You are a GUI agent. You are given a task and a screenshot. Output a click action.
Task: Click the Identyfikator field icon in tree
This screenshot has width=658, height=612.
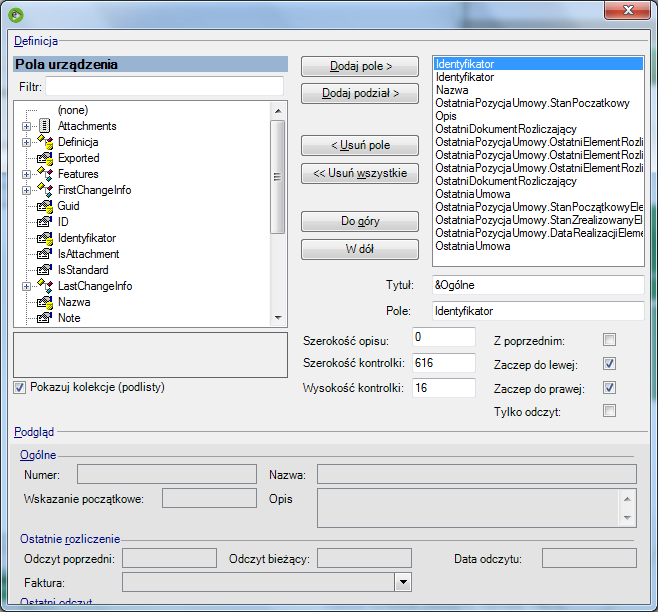click(x=45, y=238)
